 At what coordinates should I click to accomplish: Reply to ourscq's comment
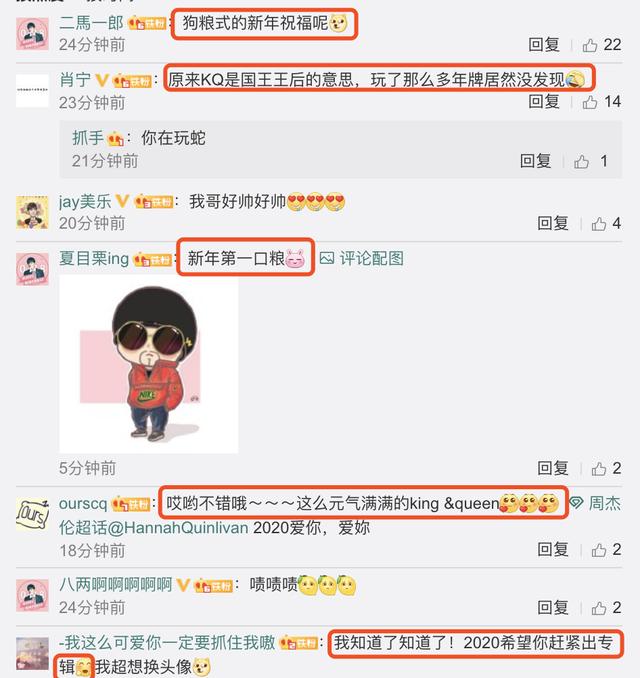[553, 550]
